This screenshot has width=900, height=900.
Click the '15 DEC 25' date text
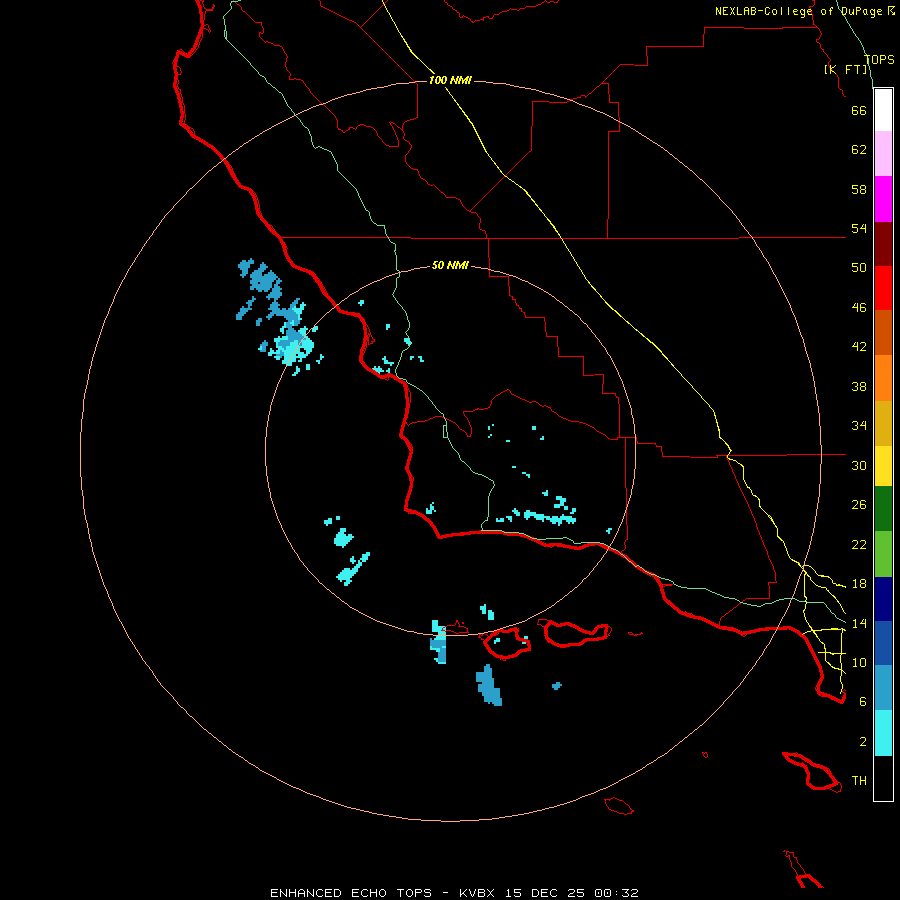coord(545,893)
